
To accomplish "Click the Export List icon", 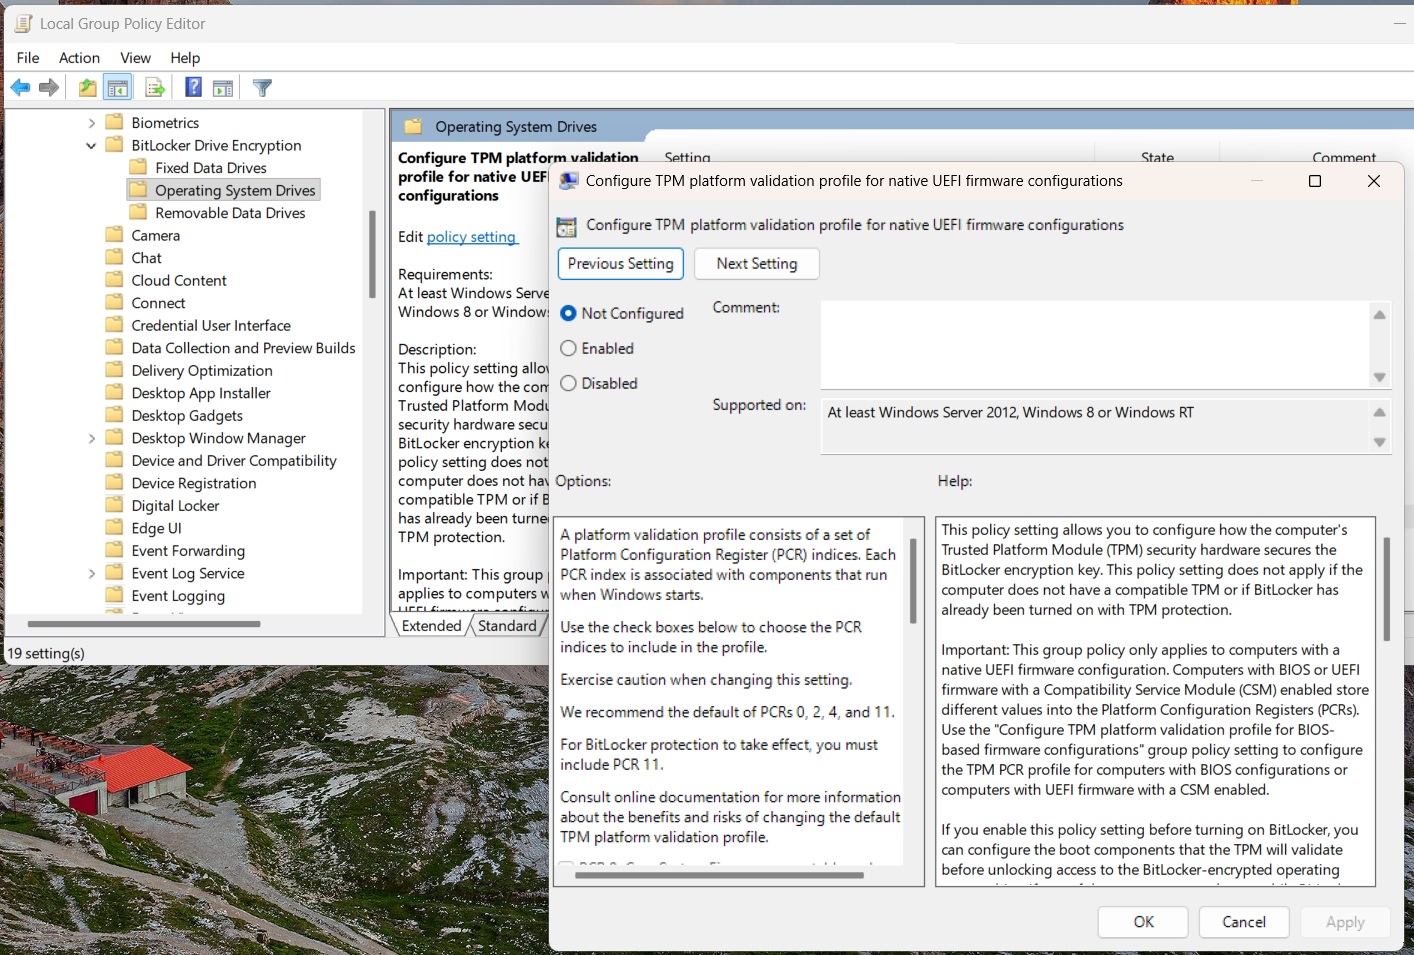I will click(x=155, y=87).
